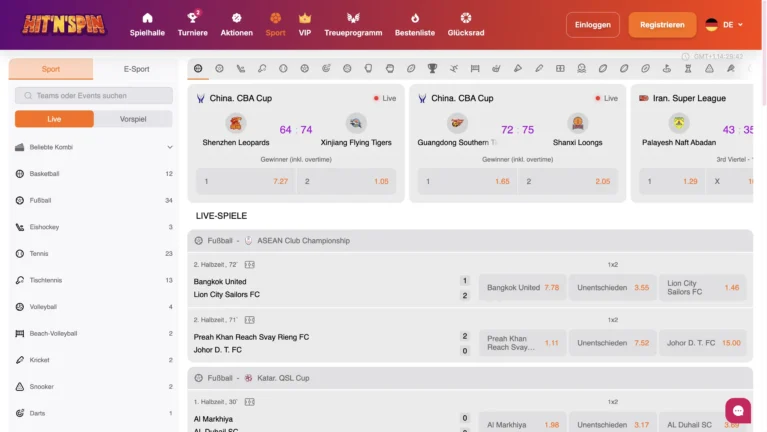Viewport: 767px width, 432px height.
Task: Pick Lion City Sailors FC odds 1.46
Action: (x=702, y=288)
